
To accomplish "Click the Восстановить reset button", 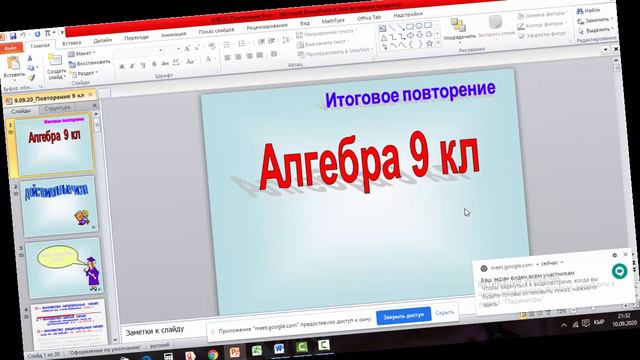I will tap(90, 63).
